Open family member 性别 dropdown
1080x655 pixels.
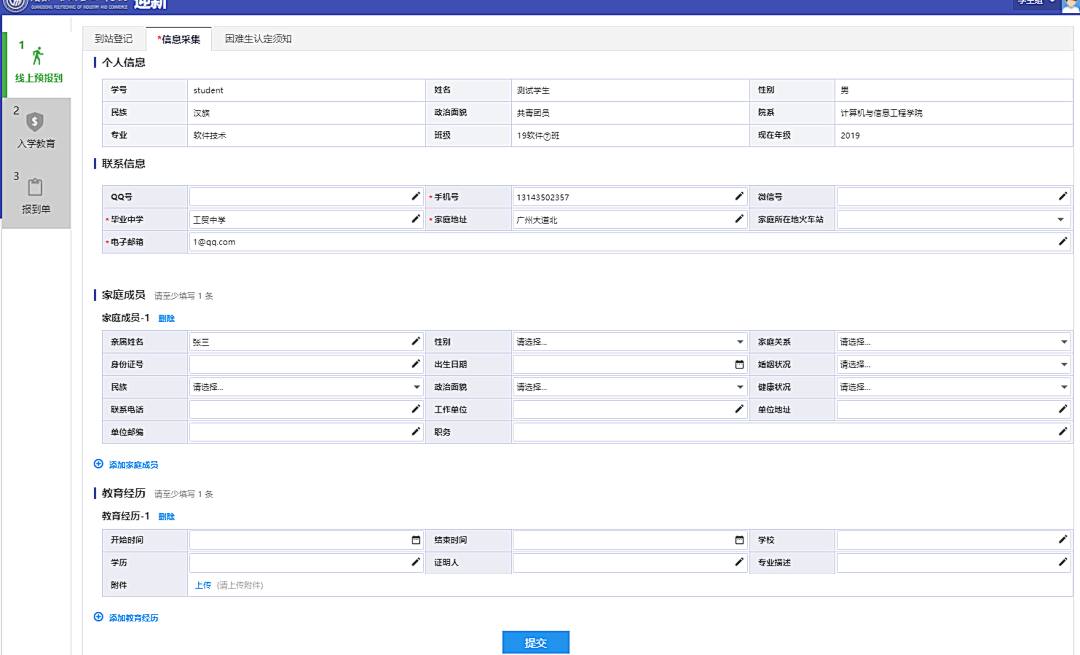pyautogui.click(x=630, y=342)
